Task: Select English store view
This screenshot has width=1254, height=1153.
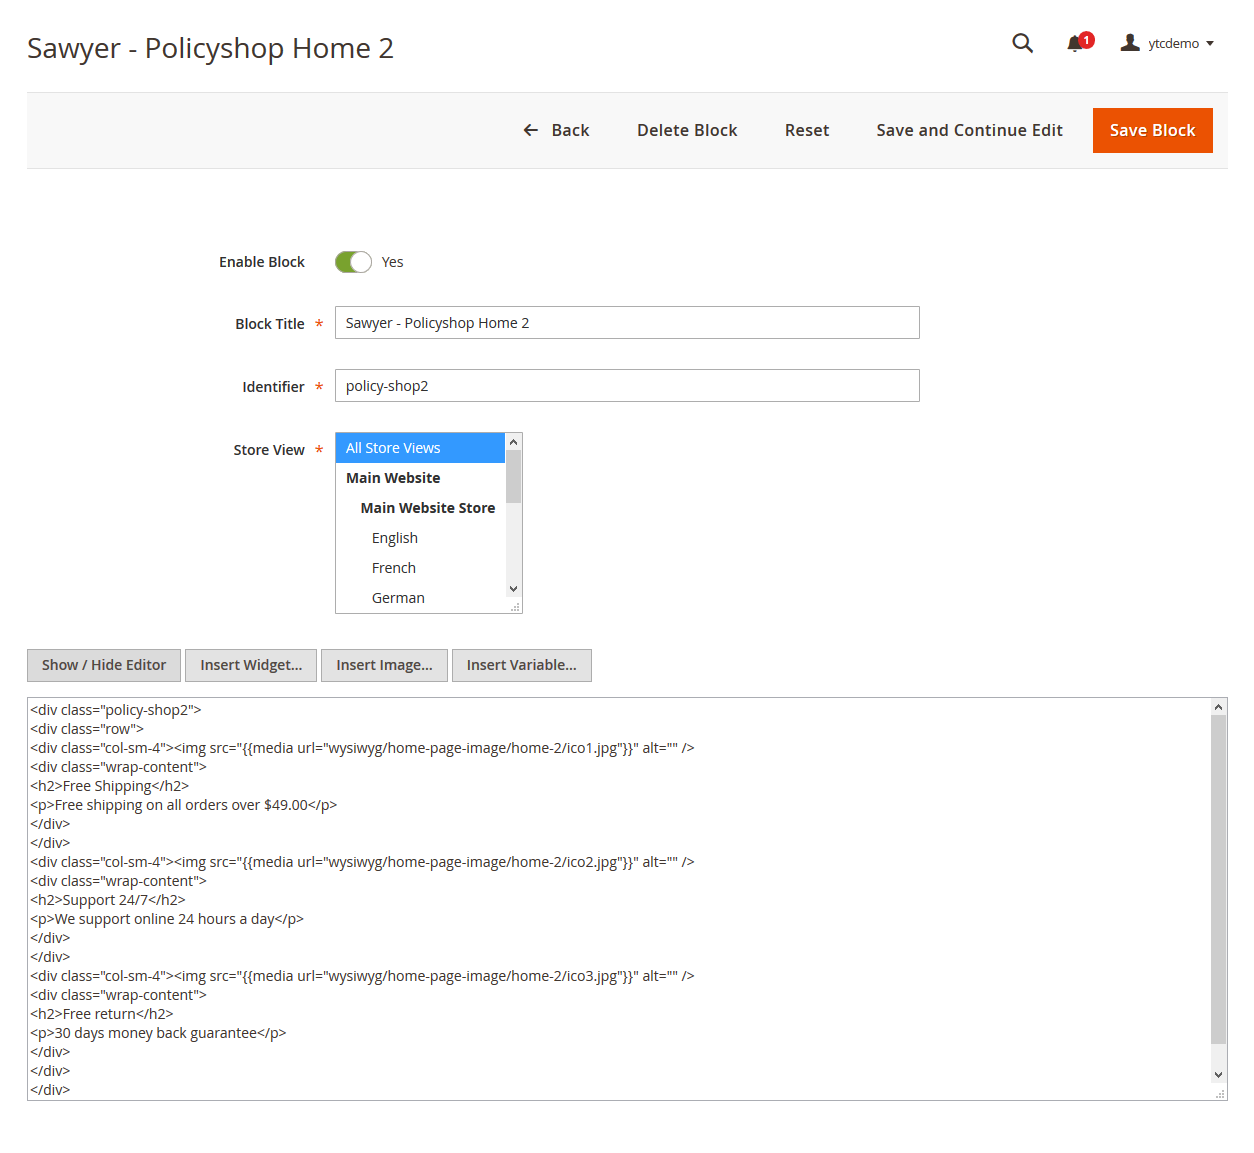Action: (395, 538)
